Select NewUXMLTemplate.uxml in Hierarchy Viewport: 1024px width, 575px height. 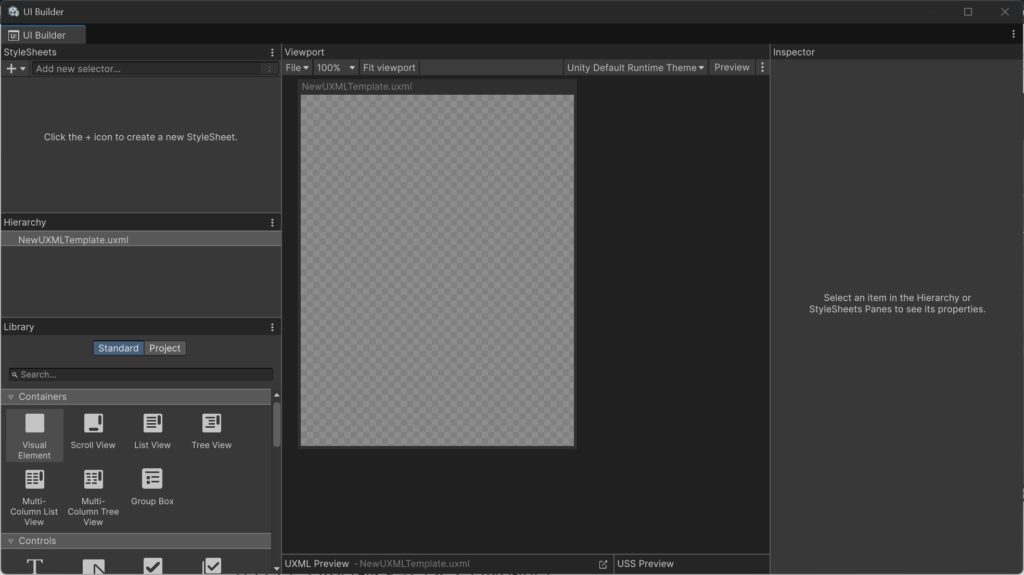point(141,240)
